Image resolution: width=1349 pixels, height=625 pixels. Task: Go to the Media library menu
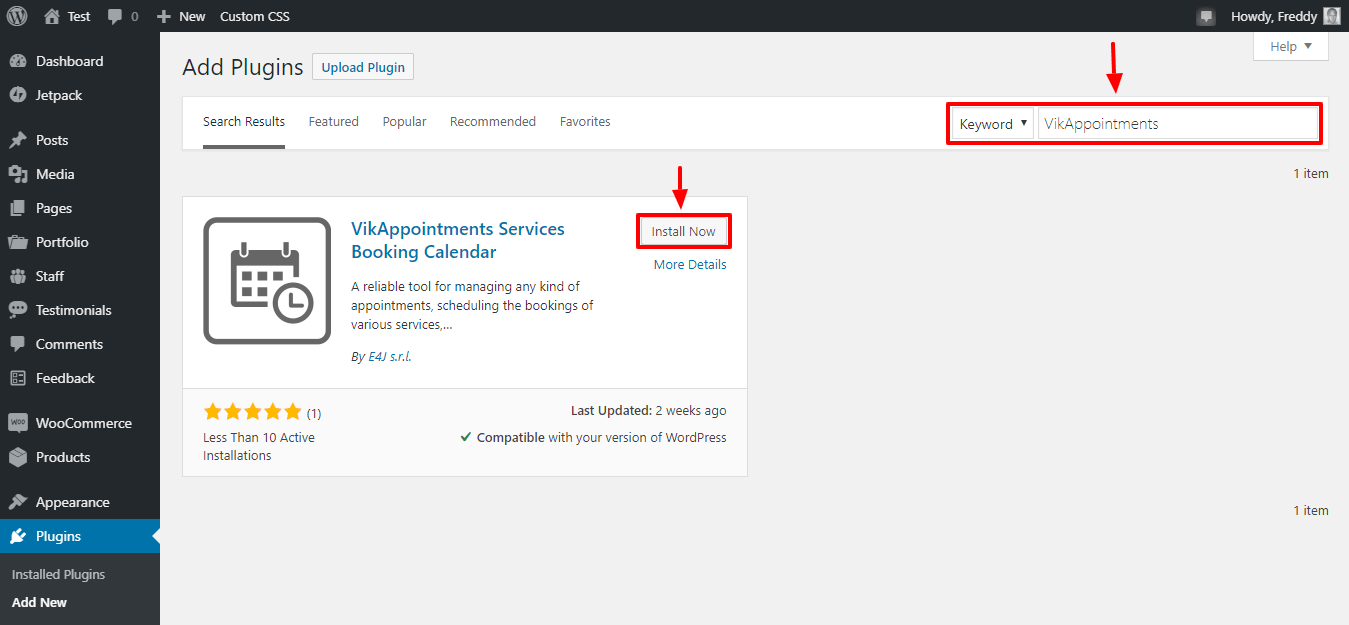[x=80, y=174]
